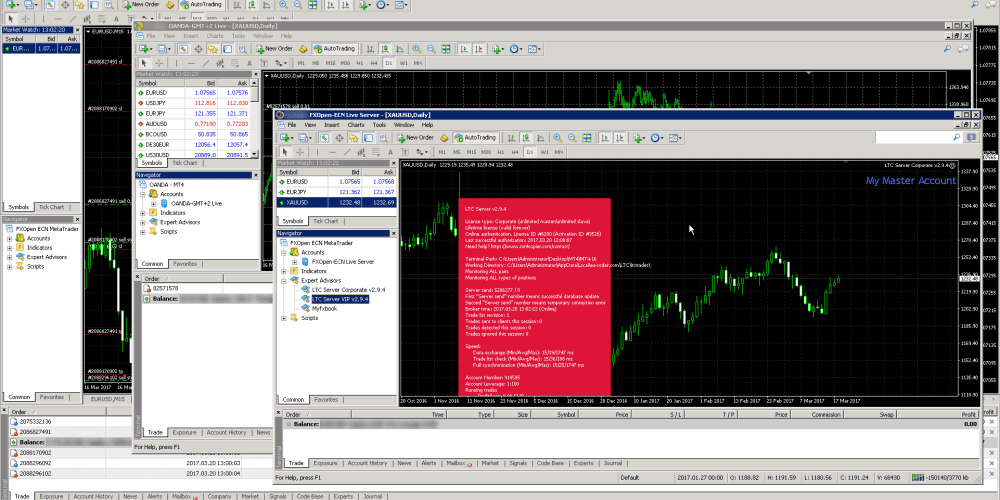The height and width of the screenshot is (500, 1000).
Task: Click New Order in background MetaTrader window
Action: click(x=141, y=4)
